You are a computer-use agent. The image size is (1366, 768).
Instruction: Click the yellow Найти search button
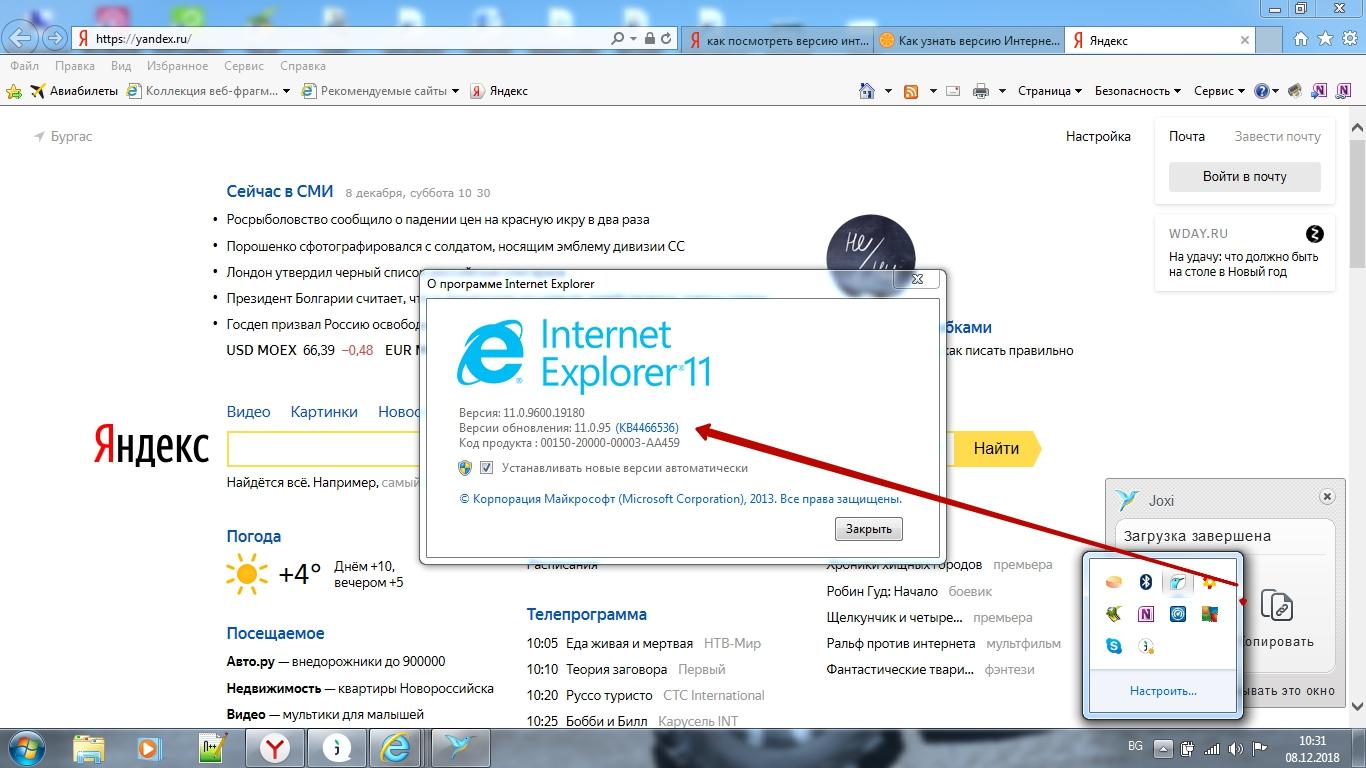[x=996, y=448]
